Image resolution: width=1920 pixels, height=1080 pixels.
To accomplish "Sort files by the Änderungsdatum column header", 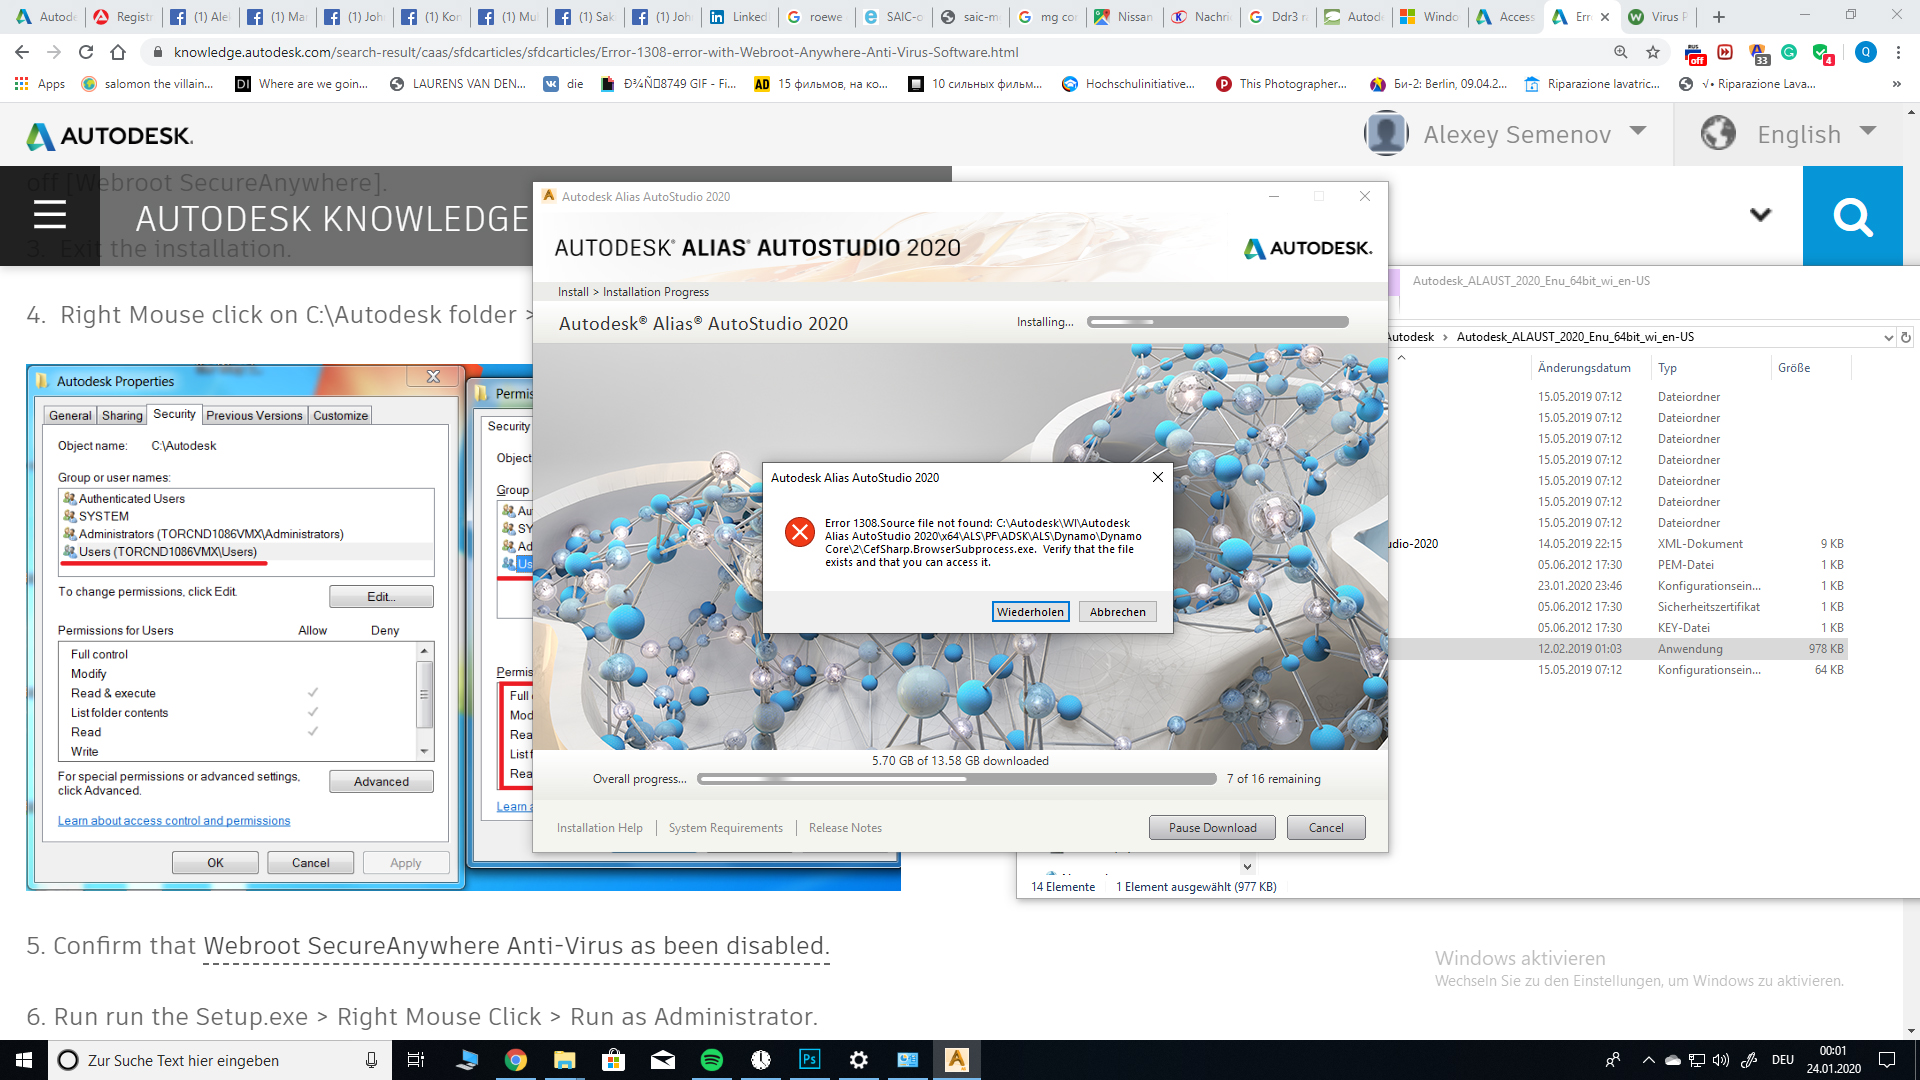I will pos(1584,368).
